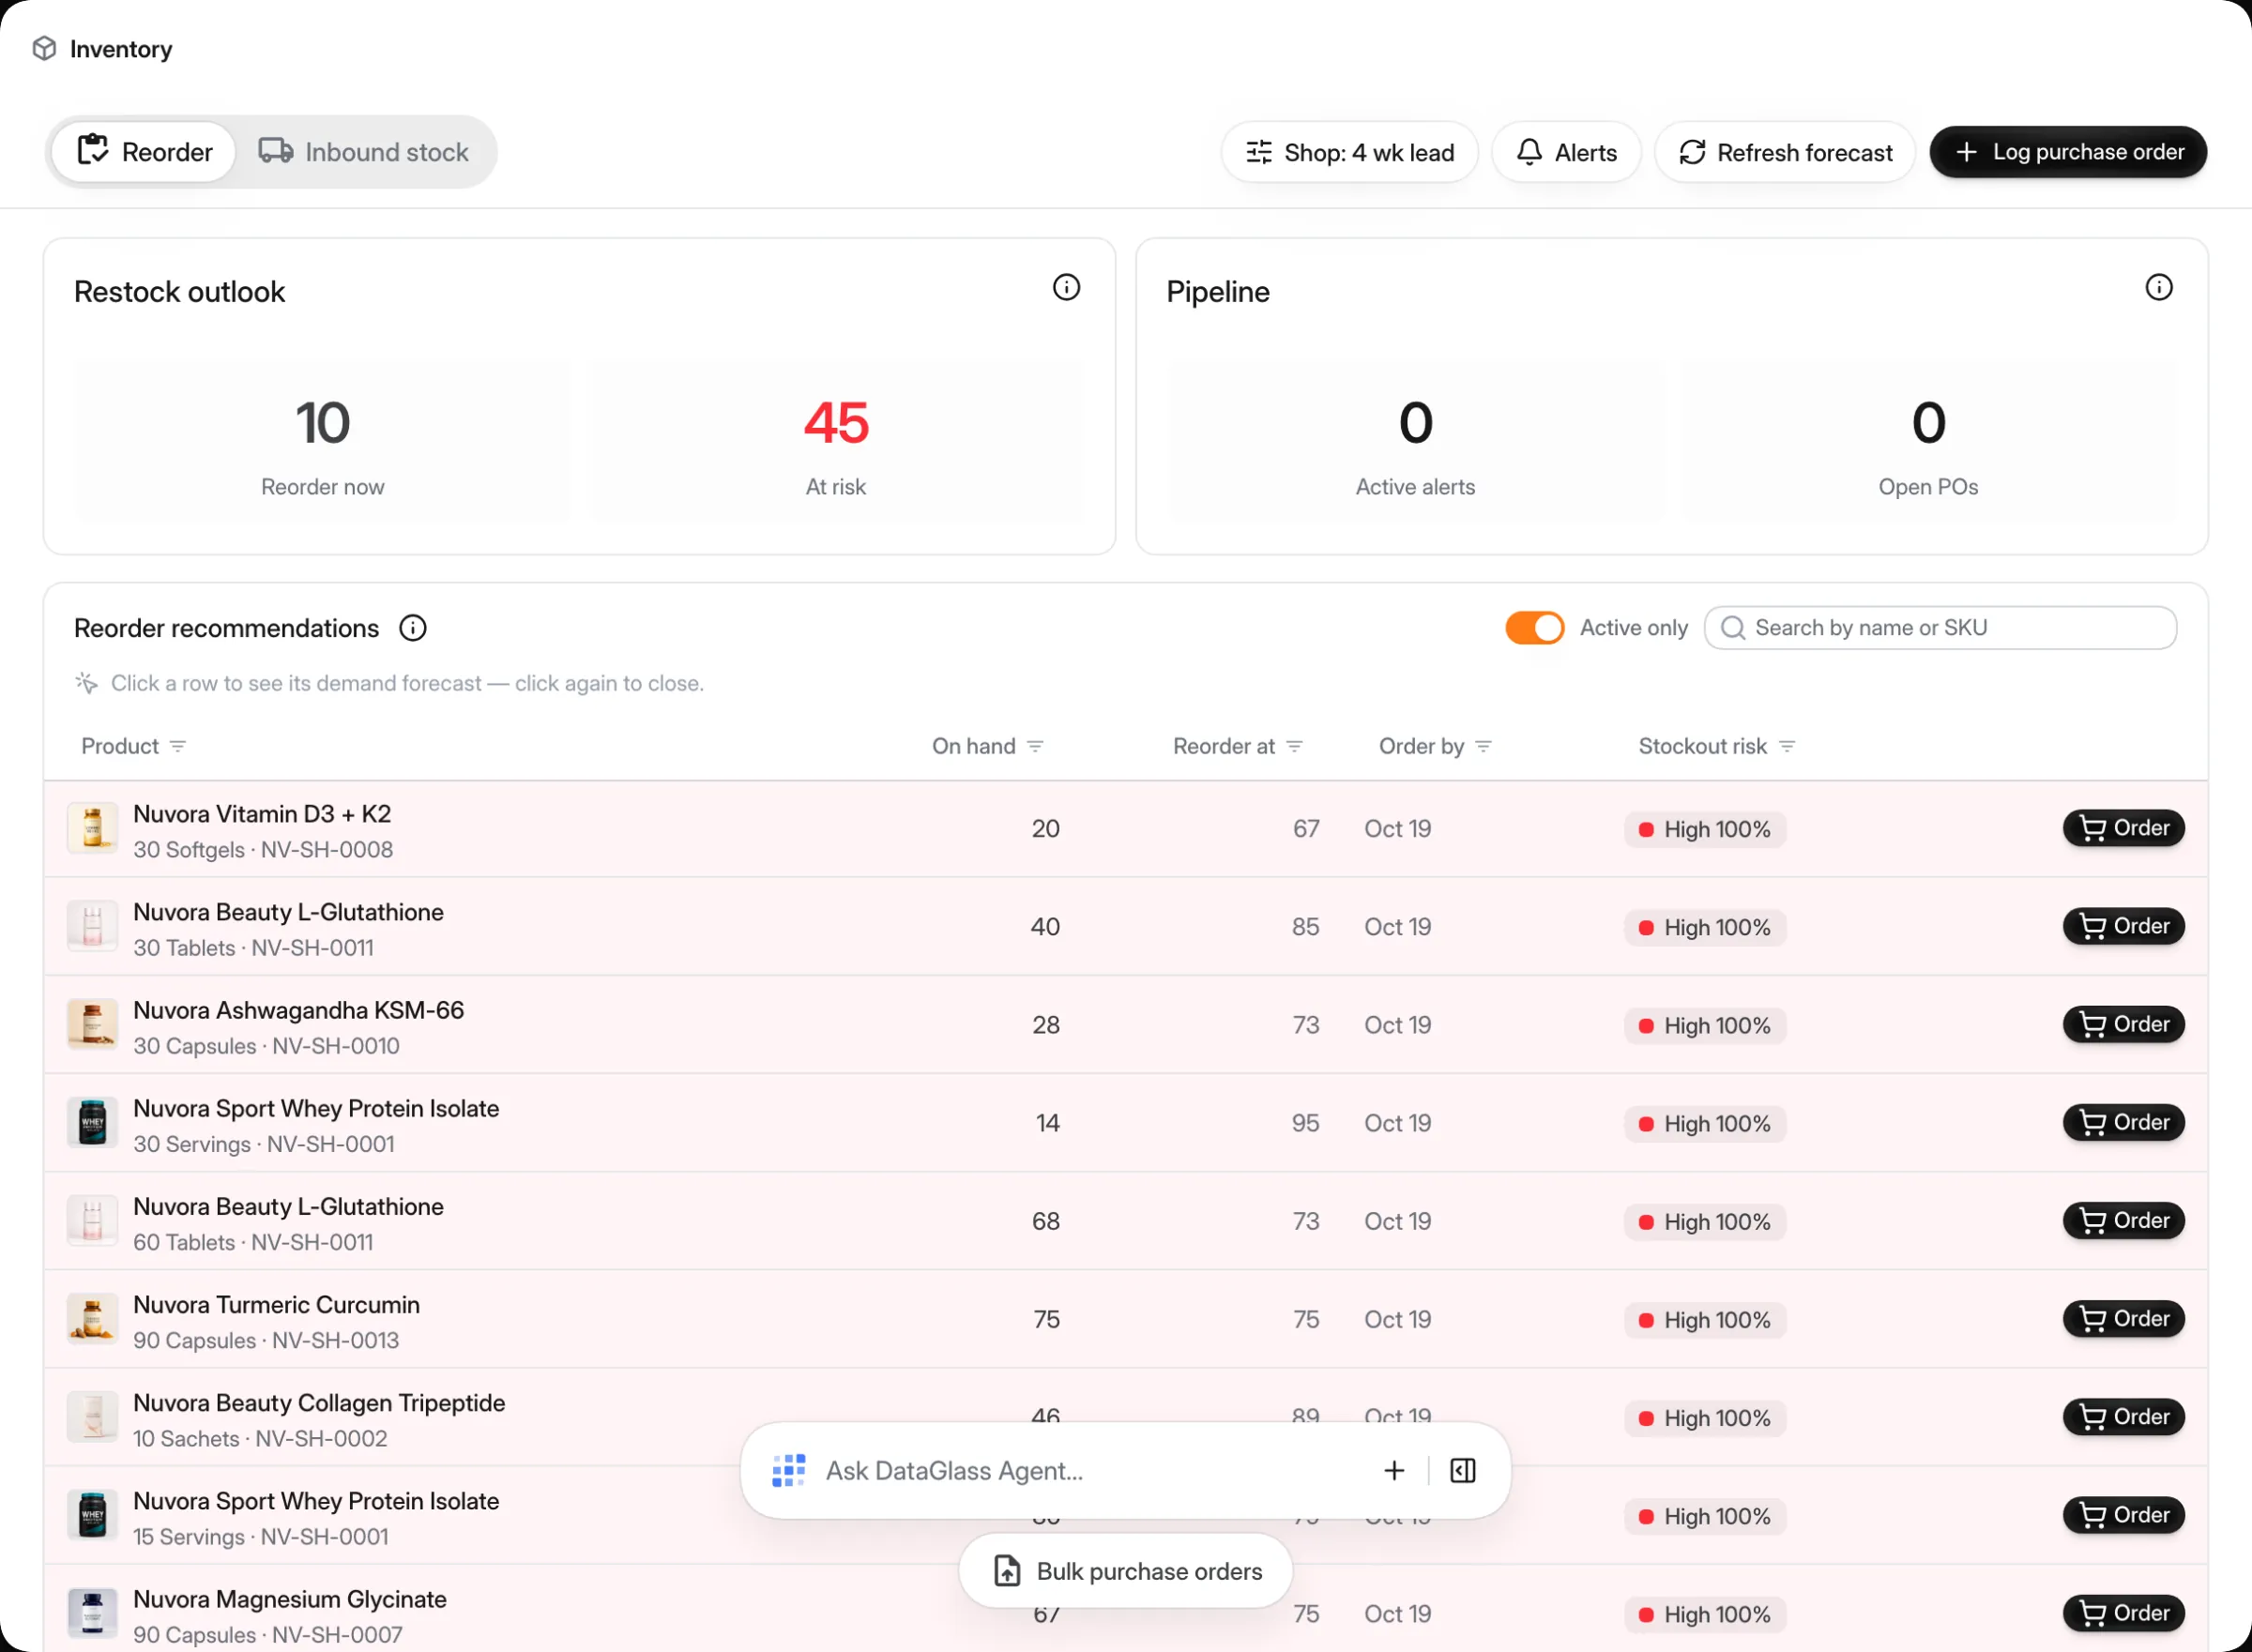Open the Product column filter
The width and height of the screenshot is (2252, 1652).
point(178,747)
